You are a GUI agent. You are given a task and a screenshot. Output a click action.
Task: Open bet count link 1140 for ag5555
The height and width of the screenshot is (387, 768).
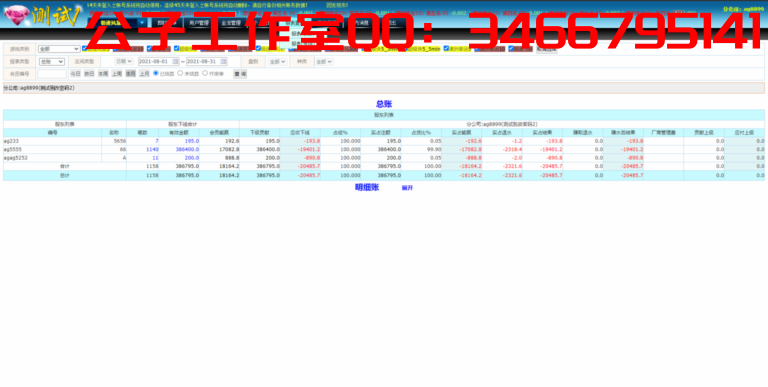point(152,149)
